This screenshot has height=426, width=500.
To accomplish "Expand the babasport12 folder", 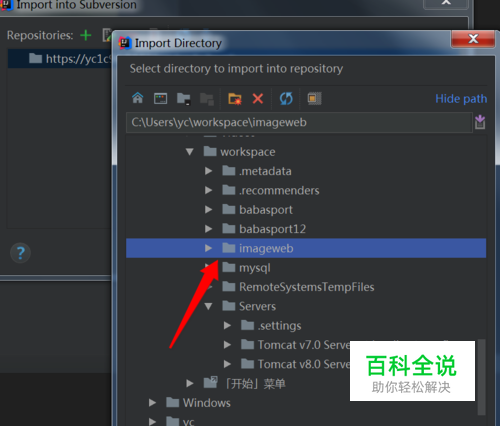I will pos(208,229).
